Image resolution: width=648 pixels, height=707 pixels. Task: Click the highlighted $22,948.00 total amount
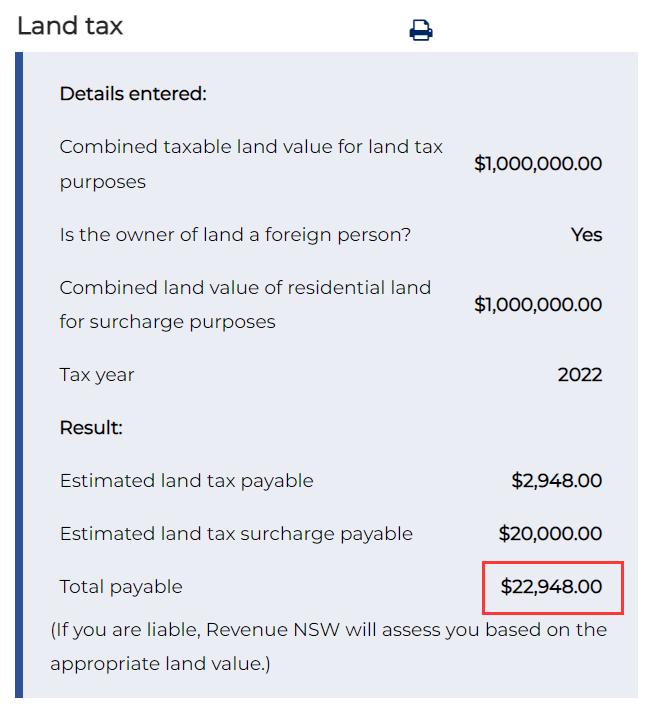tap(552, 587)
